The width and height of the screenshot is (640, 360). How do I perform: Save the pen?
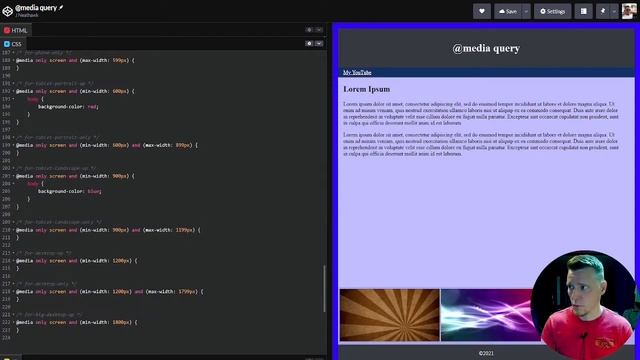coord(507,11)
